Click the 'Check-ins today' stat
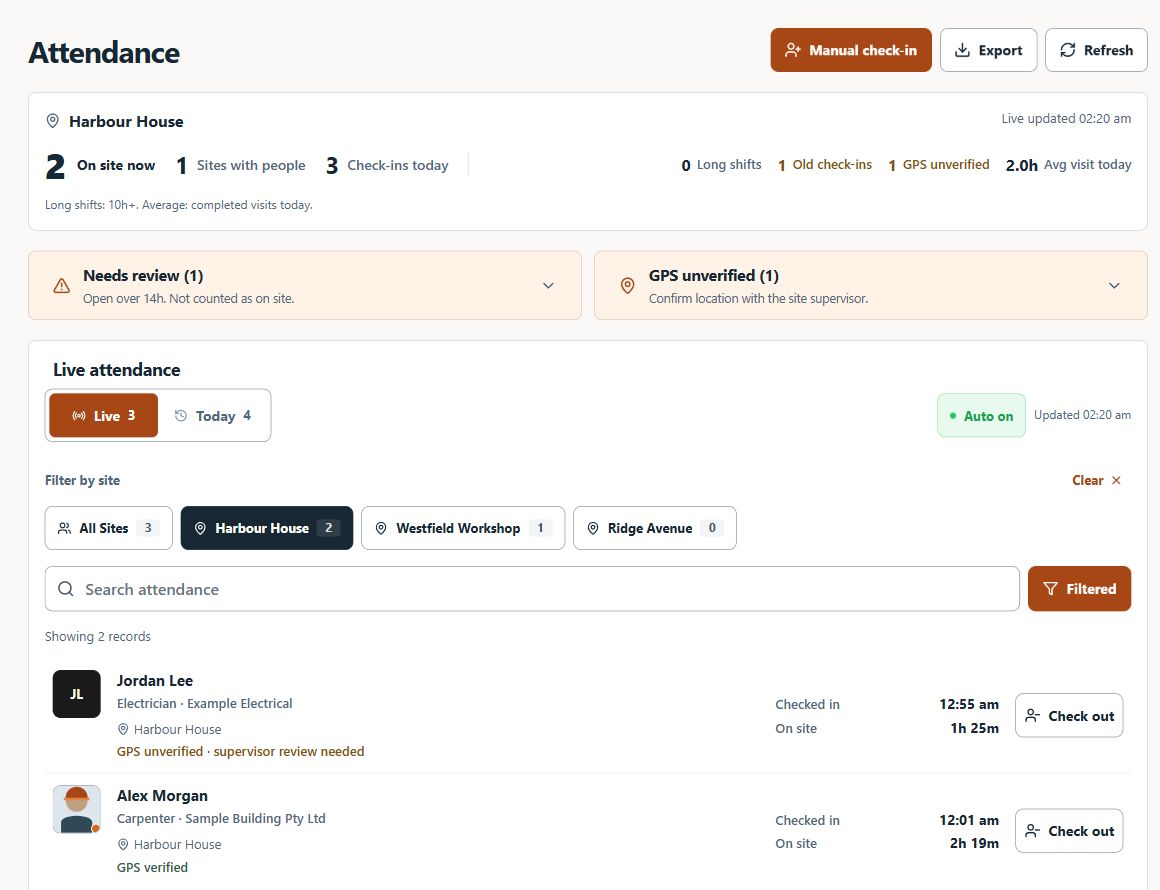The image size is (1160, 890). click(387, 166)
